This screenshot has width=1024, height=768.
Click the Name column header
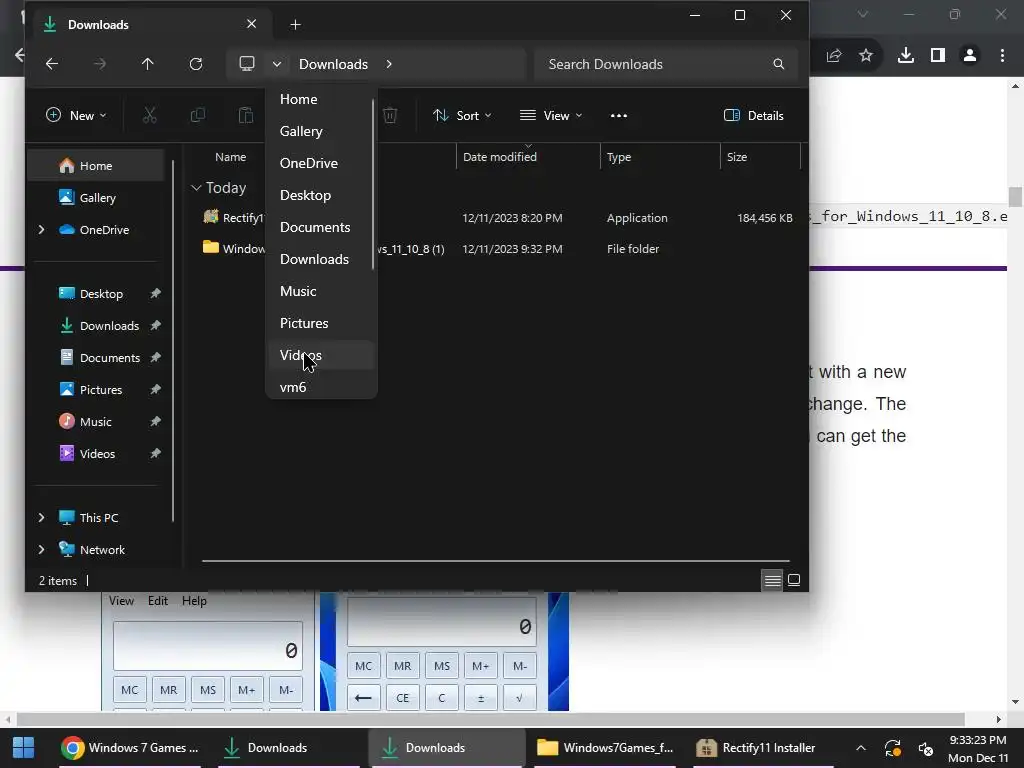click(231, 157)
